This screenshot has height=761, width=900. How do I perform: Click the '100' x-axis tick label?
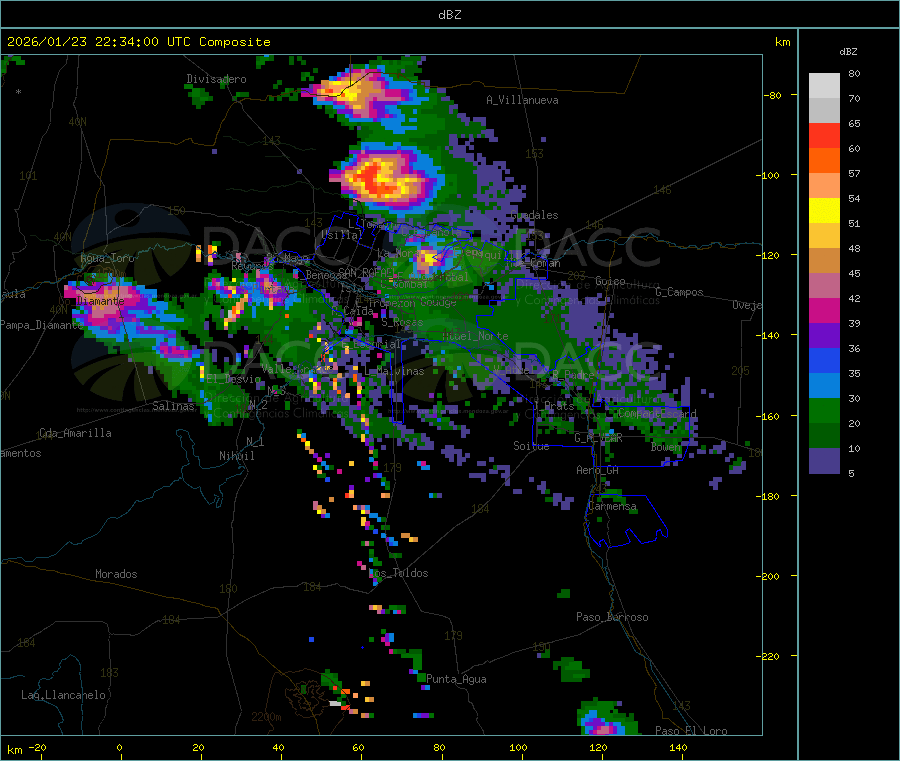point(518,748)
